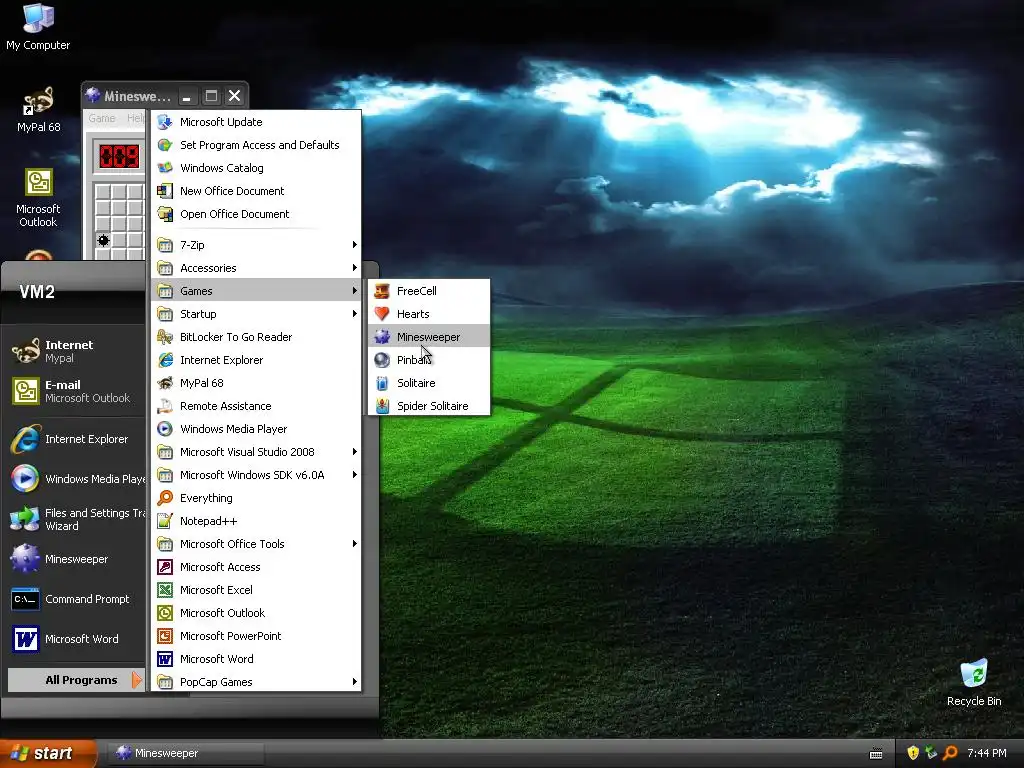The height and width of the screenshot is (768, 1024).
Task: Click MyPal 68 desktop shortcut
Action: pos(39,110)
